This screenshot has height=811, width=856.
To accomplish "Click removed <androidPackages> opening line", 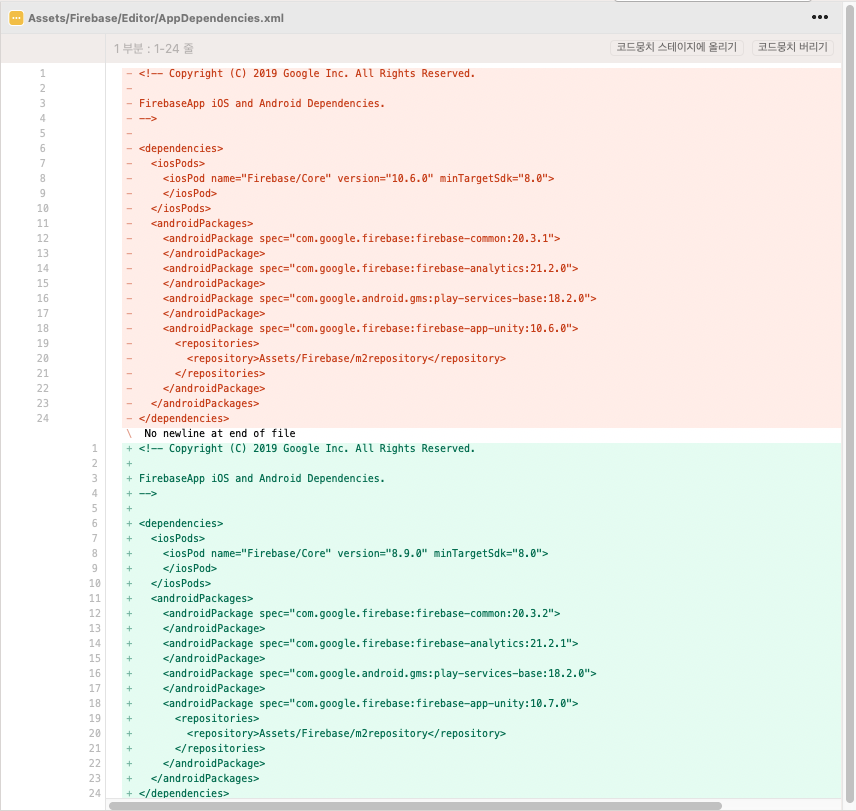I will 482,224.
